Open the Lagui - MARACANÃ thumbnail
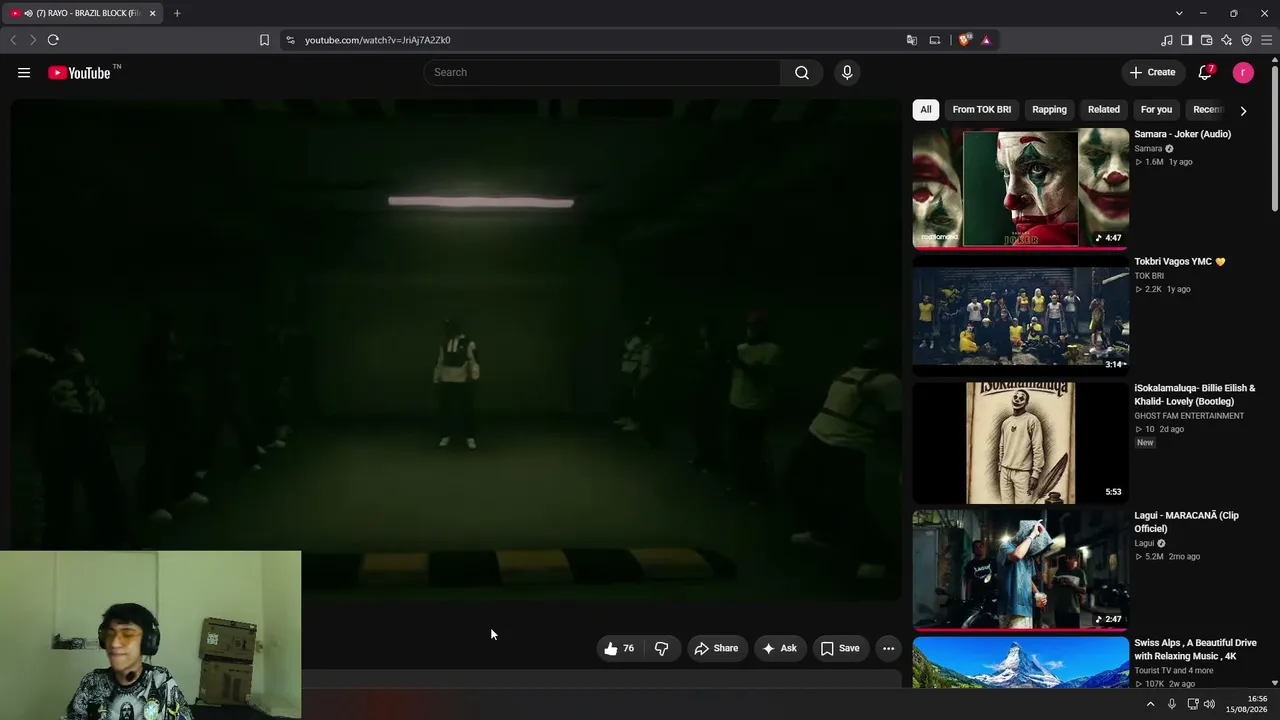 [x=1021, y=570]
